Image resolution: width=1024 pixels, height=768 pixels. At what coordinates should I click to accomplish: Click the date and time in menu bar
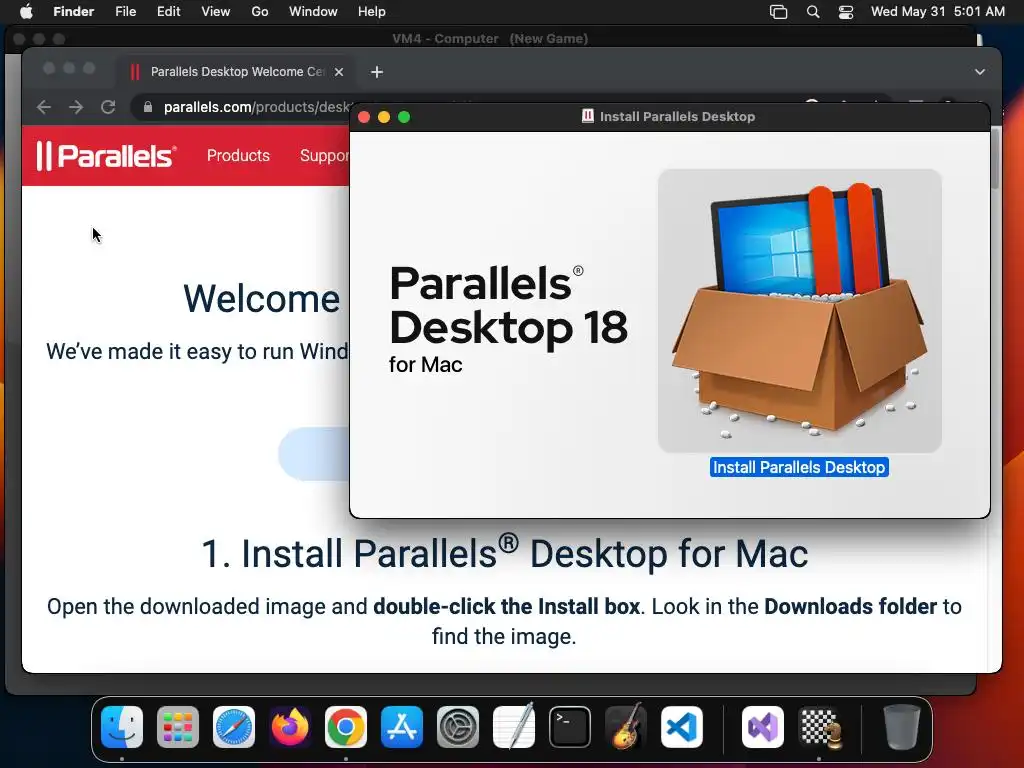tap(938, 12)
